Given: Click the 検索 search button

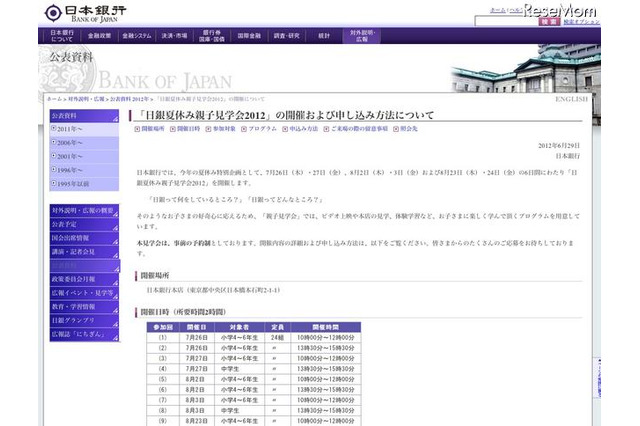Looking at the screenshot, I should pos(549,21).
